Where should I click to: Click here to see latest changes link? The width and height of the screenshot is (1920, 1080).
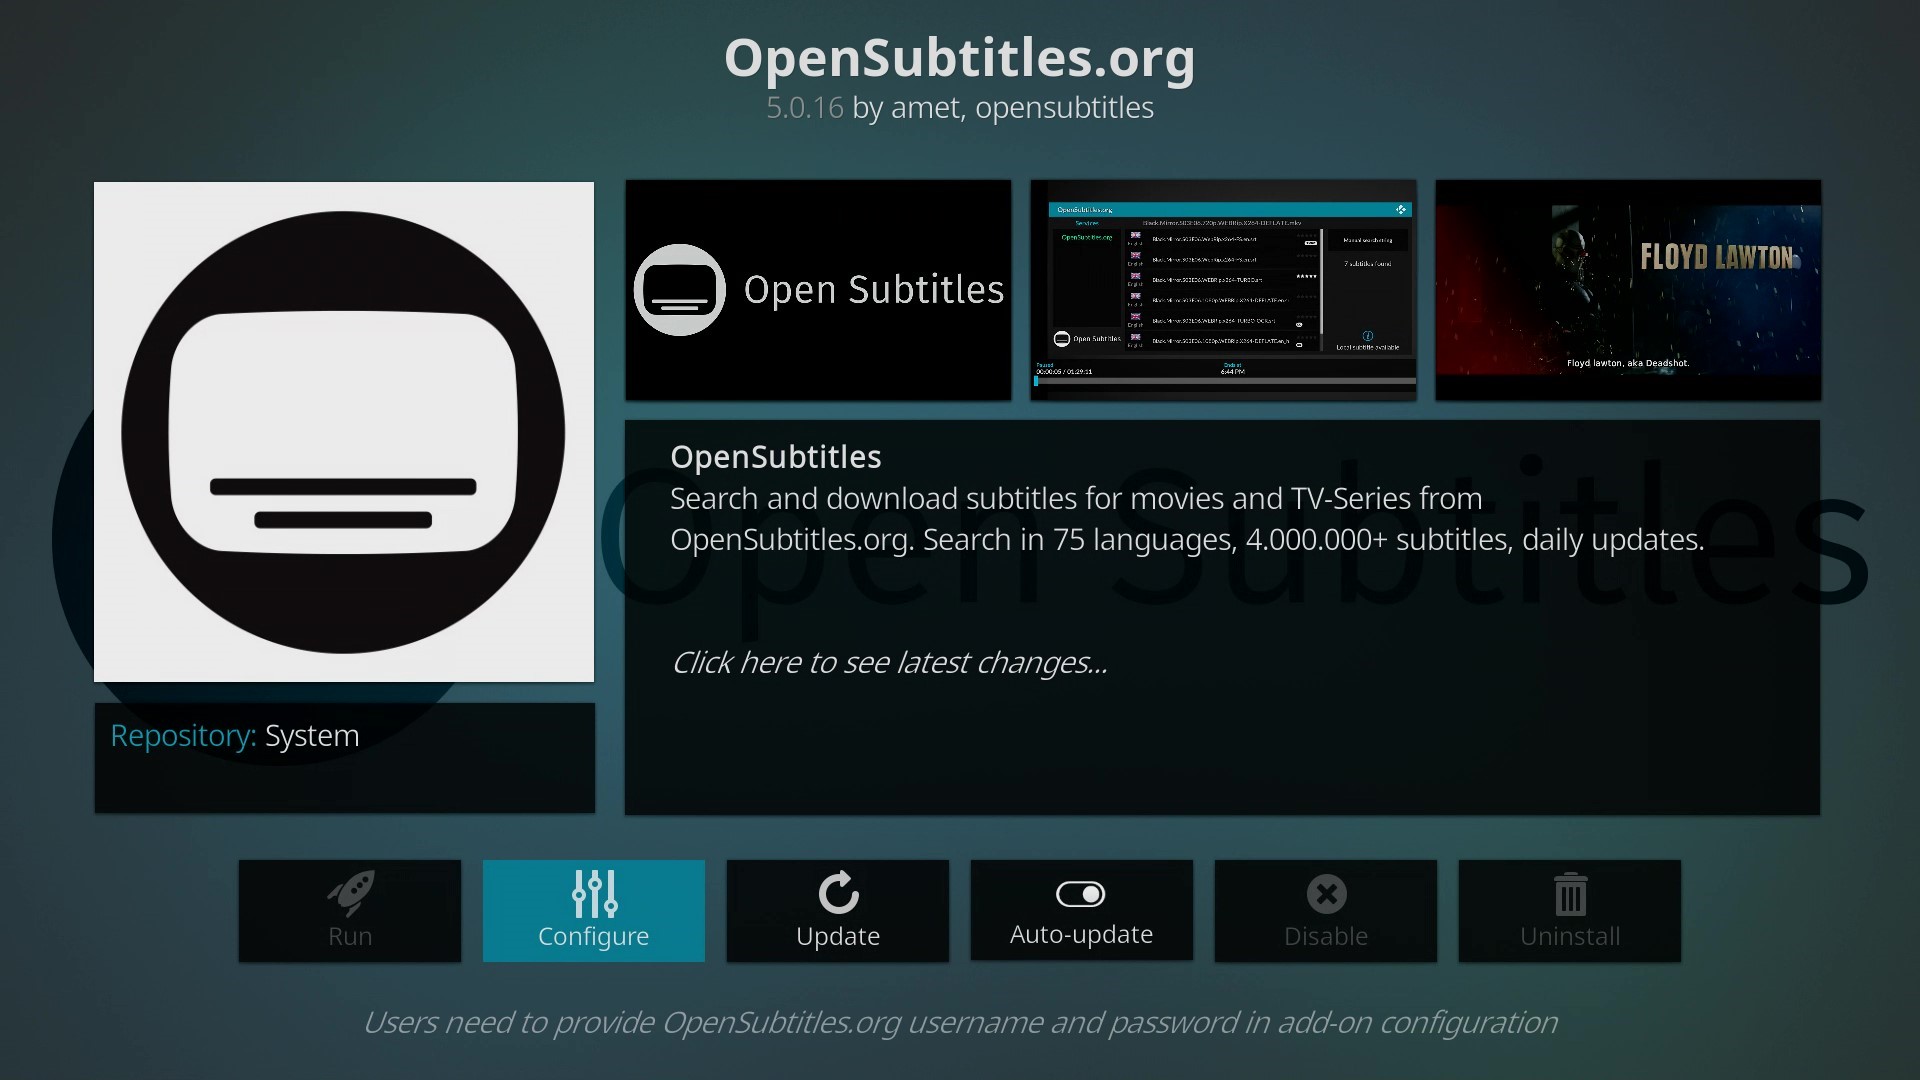point(889,663)
